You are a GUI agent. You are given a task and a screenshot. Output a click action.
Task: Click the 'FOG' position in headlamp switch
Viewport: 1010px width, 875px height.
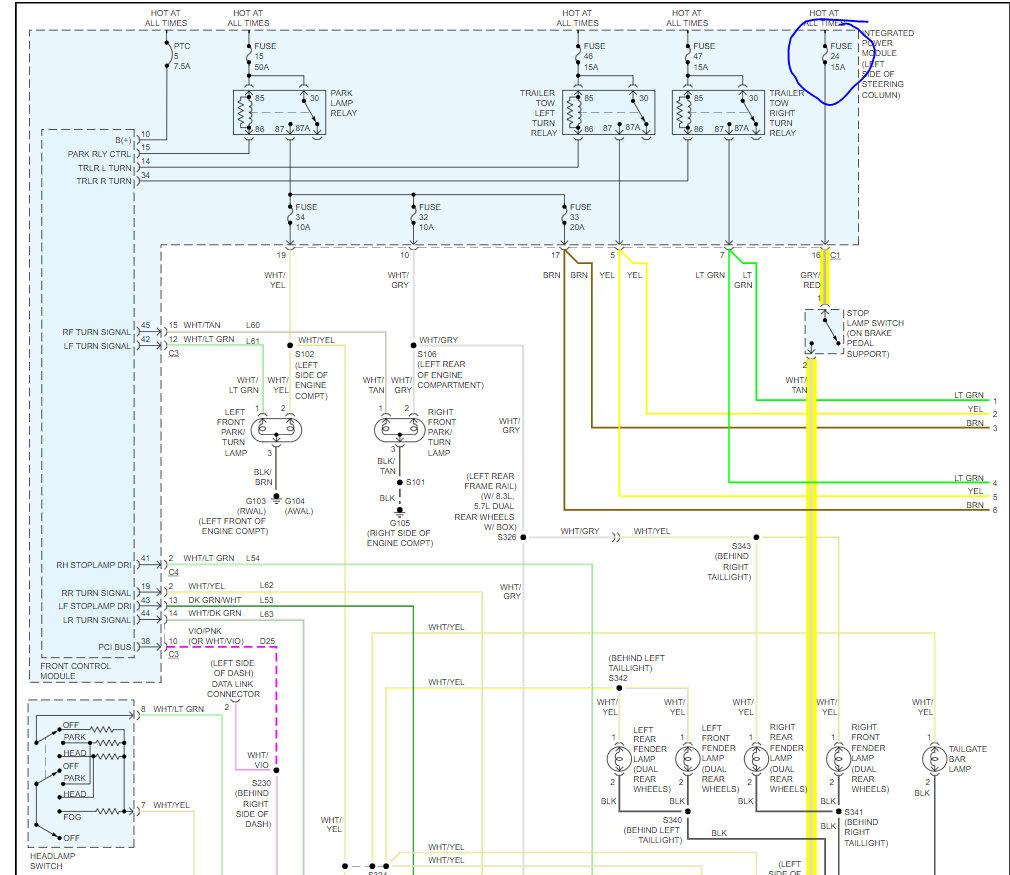[72, 817]
